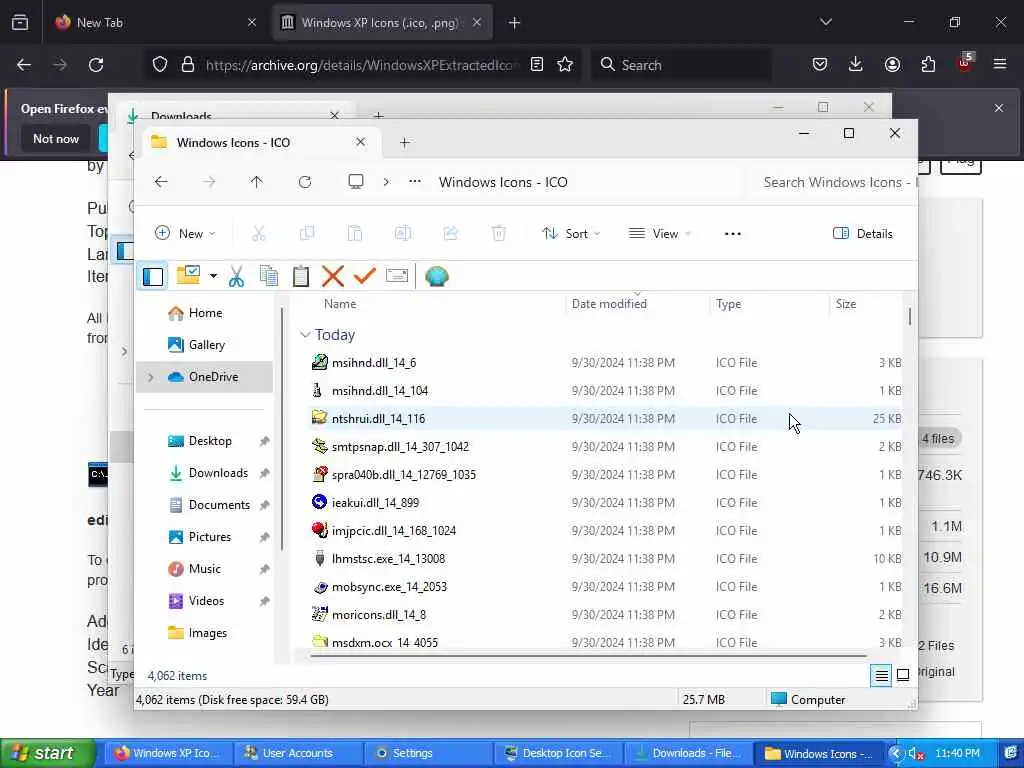Open Home in the navigation pane

click(205, 313)
